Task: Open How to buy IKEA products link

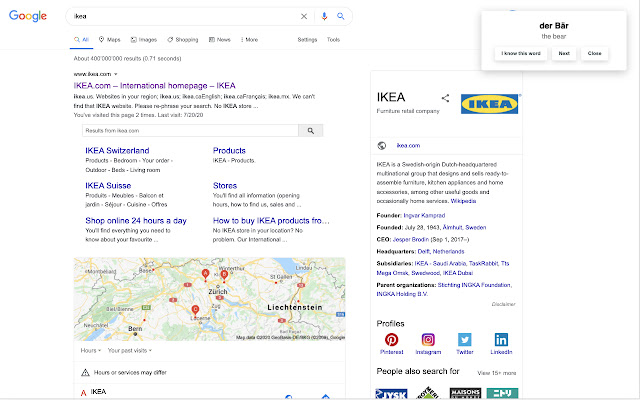Action: tap(271, 221)
